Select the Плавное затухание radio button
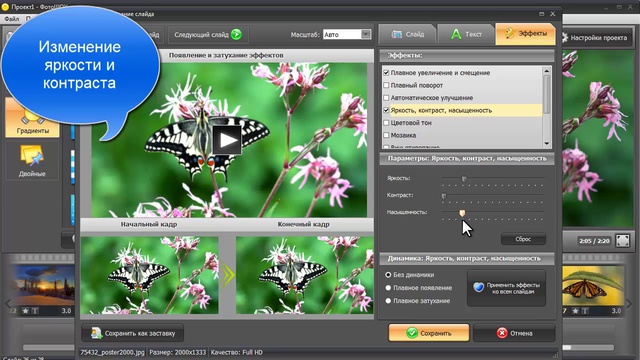 click(388, 301)
